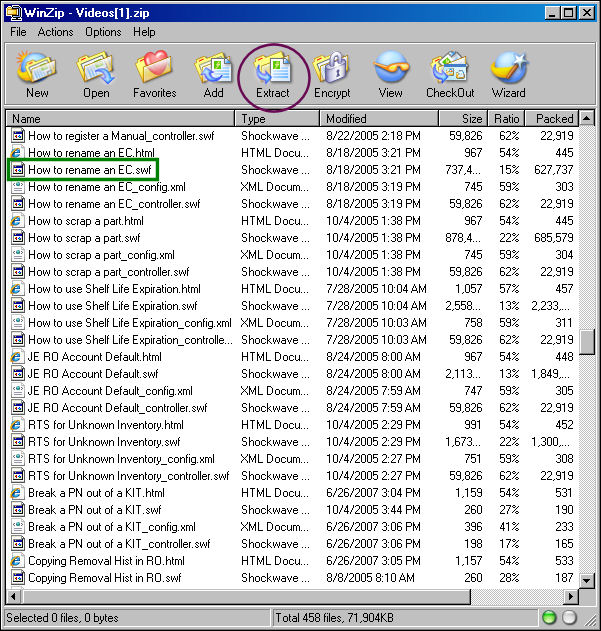Click the WinZip title bar icon
601x631 pixels.
click(x=13, y=12)
